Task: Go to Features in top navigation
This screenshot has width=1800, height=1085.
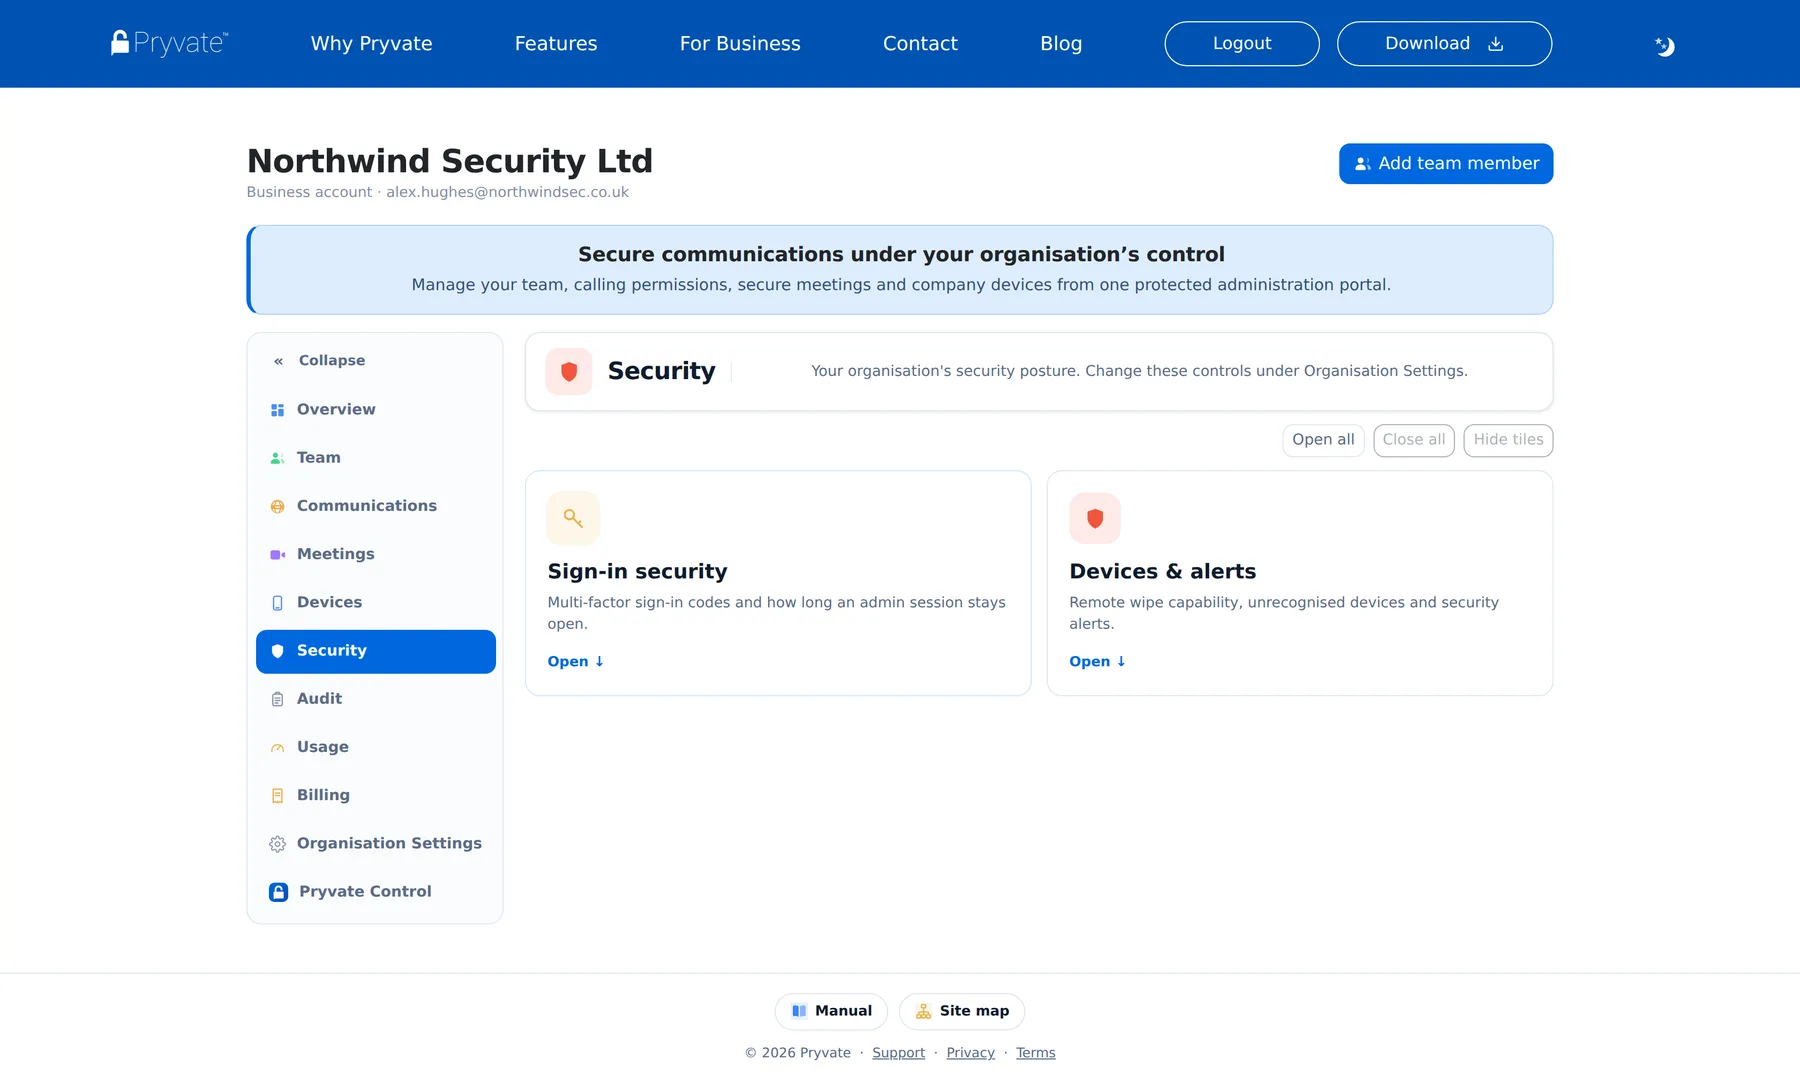Action: [556, 44]
